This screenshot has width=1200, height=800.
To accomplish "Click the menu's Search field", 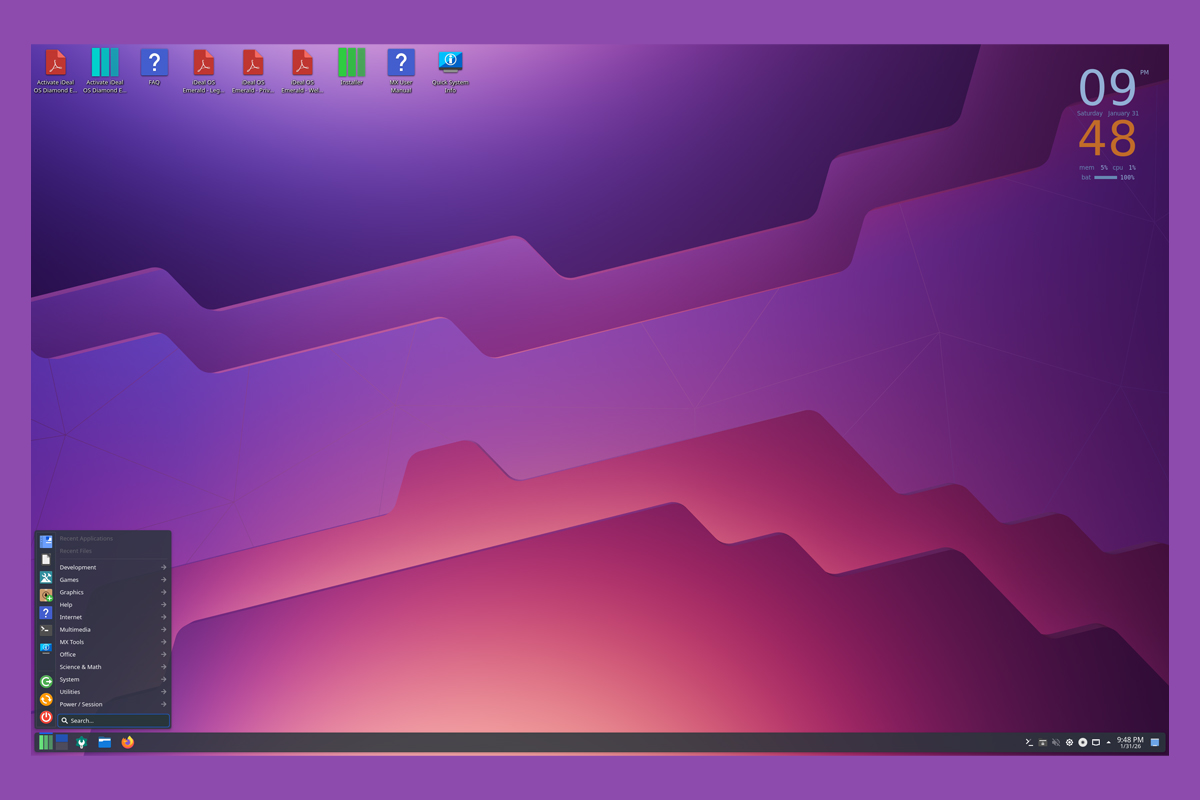I will 113,720.
